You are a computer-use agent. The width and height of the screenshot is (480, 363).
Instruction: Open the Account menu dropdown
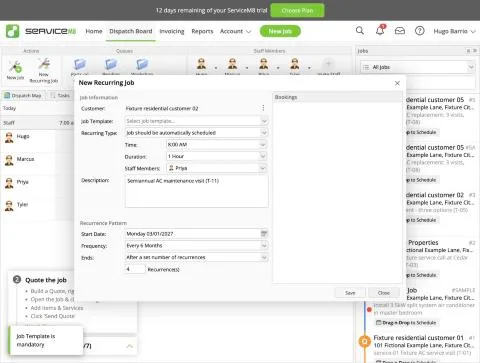click(235, 31)
